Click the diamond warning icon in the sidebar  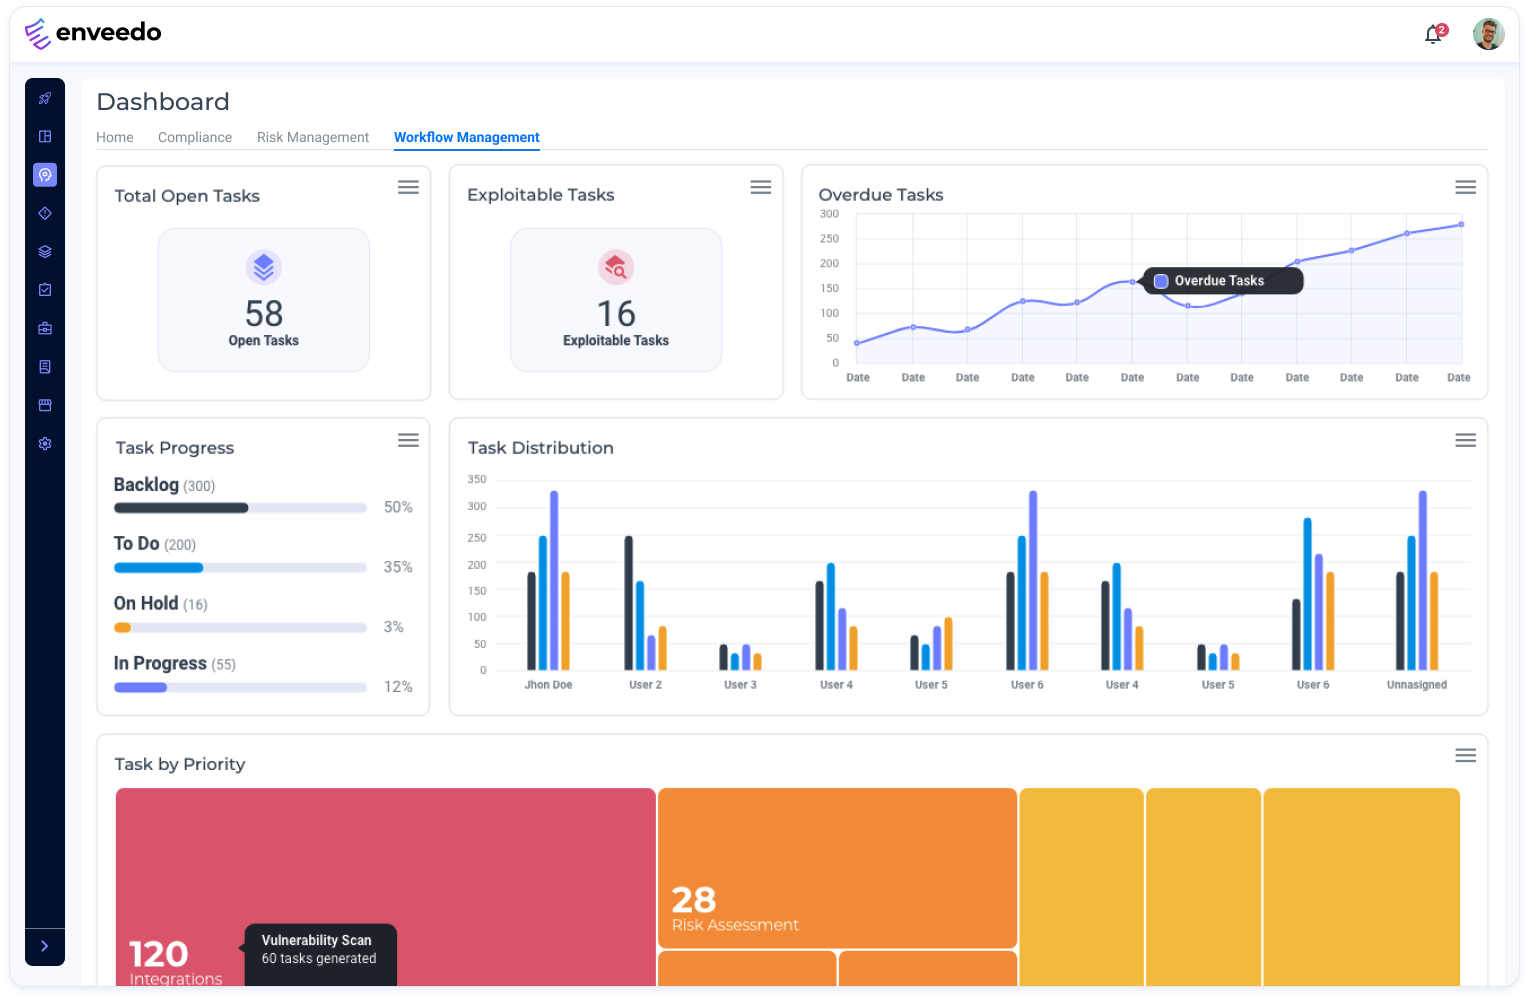click(x=45, y=213)
